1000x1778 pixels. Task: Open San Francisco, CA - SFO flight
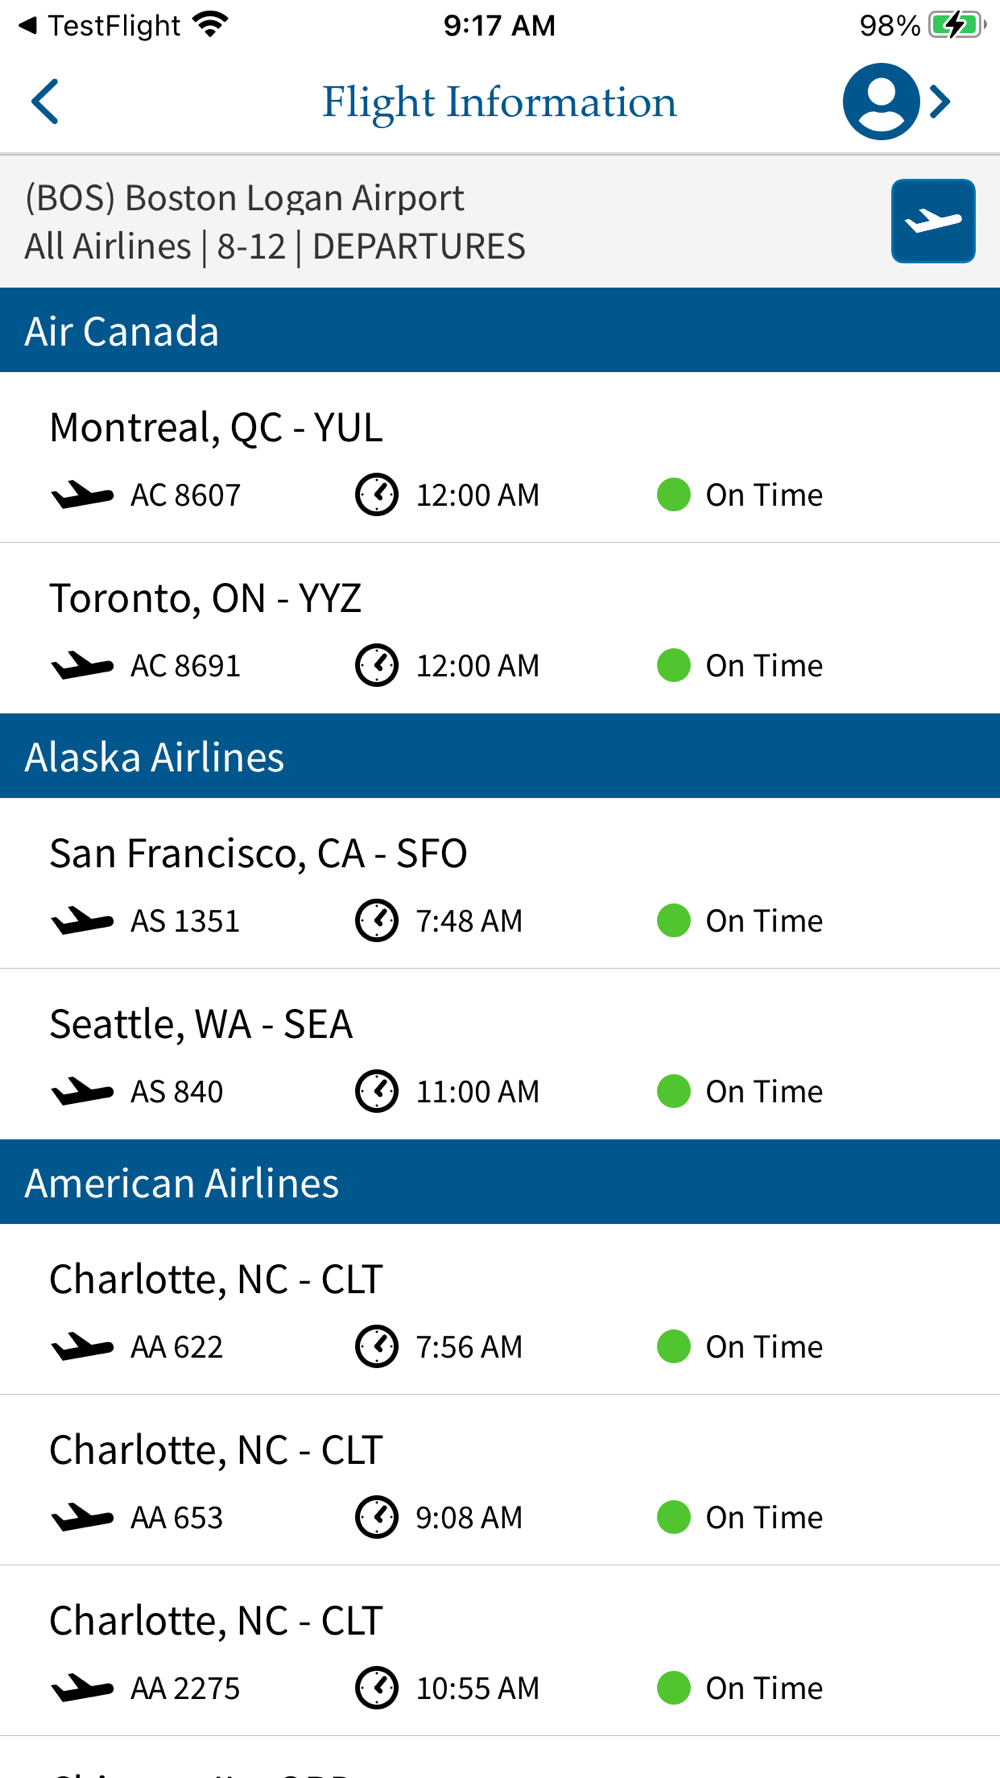coord(500,884)
